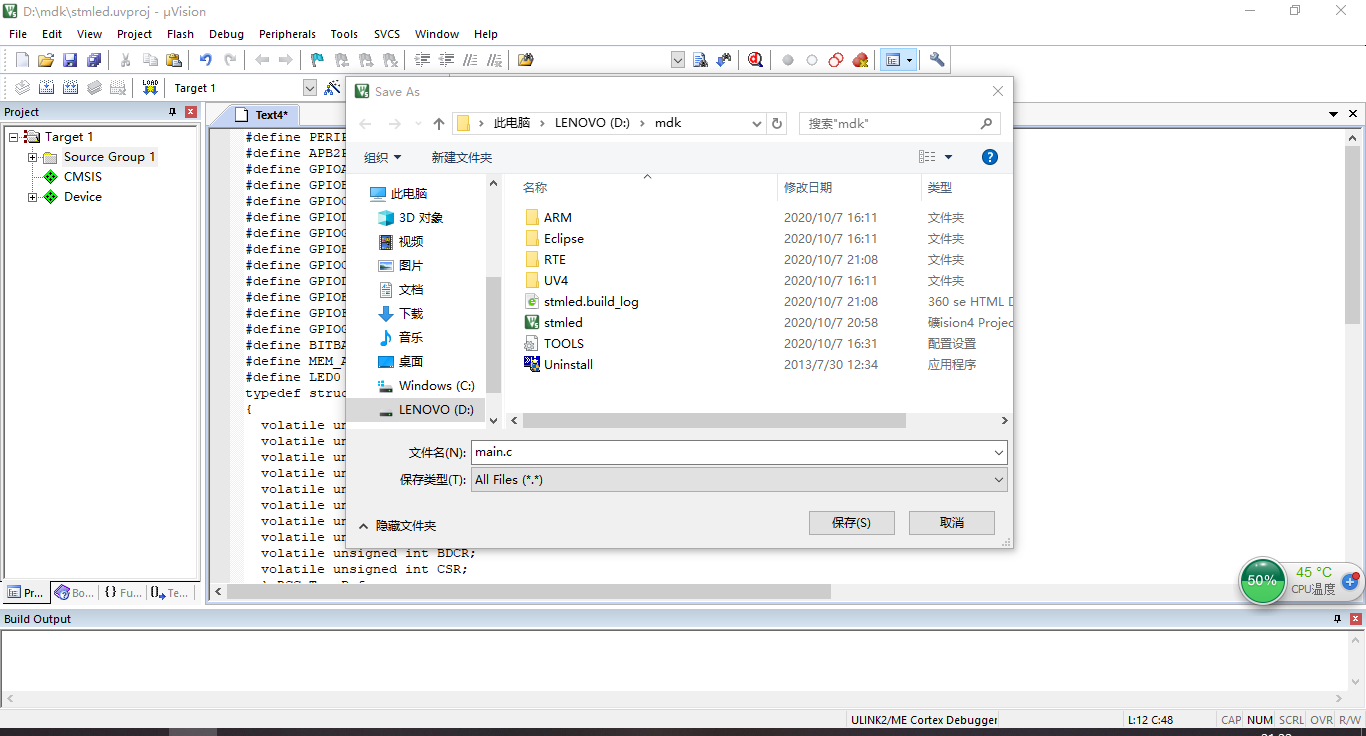Click the Download LOAD icon
Viewport: 1366px width, 736px height.
coord(150,88)
